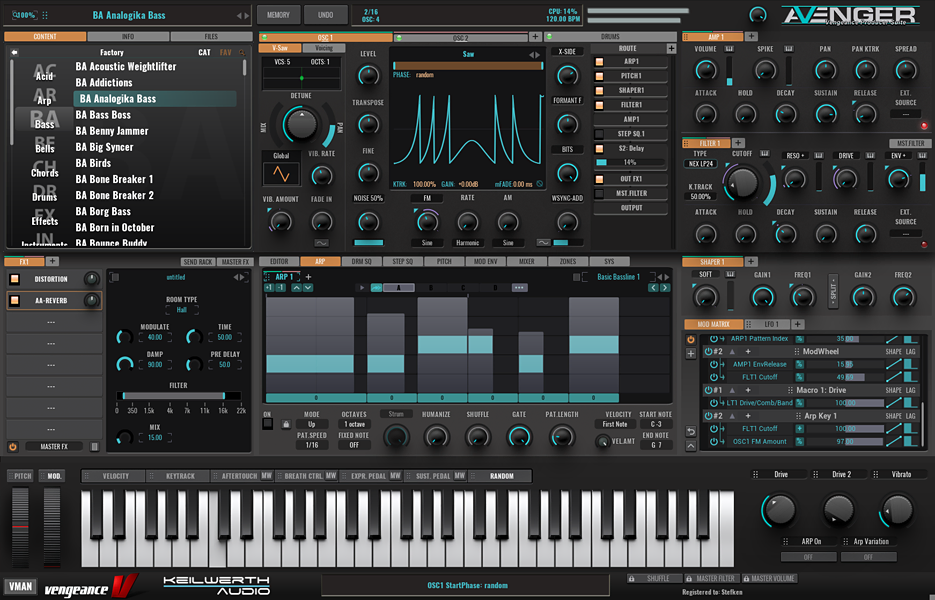Click the VMAN button

[x=20, y=586]
